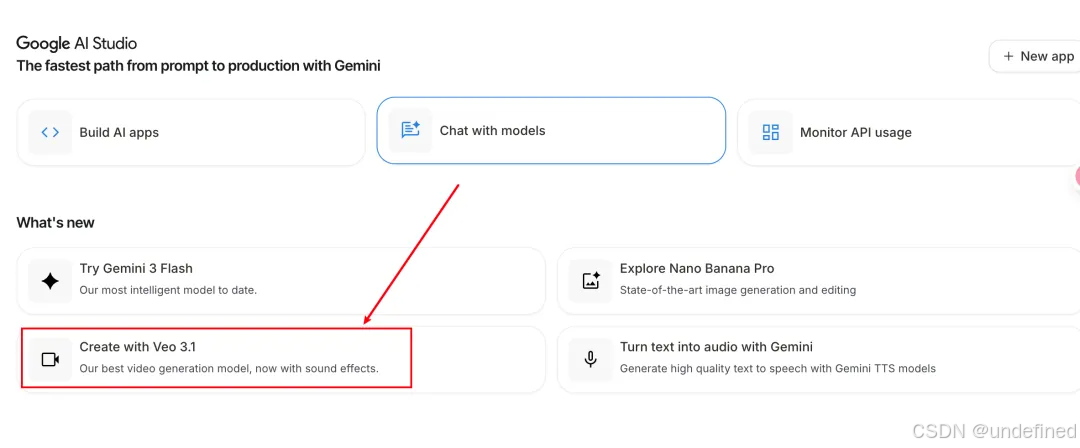The width and height of the screenshot is (1080, 448).
Task: Click the image sparkle icon for Nano Banana Pro
Action: pyautogui.click(x=591, y=281)
